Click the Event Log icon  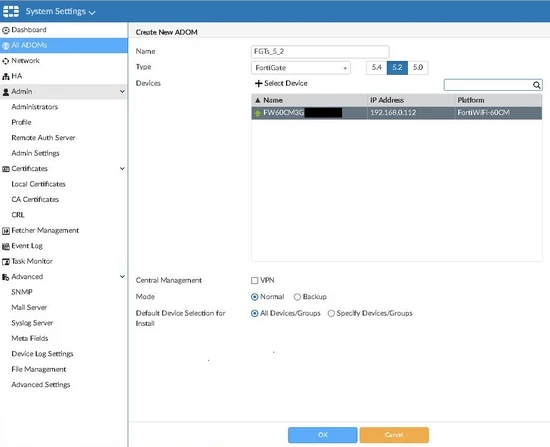(6, 246)
